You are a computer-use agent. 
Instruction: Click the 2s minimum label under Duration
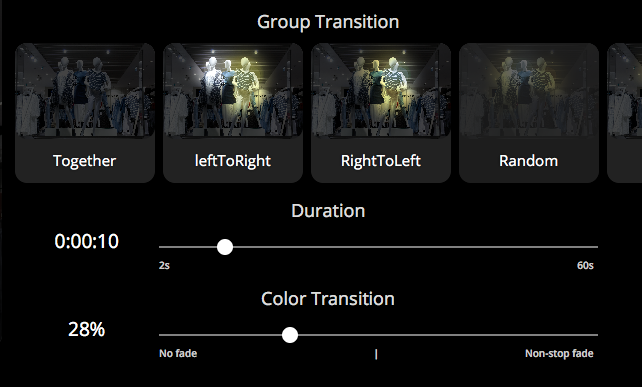tap(164, 265)
